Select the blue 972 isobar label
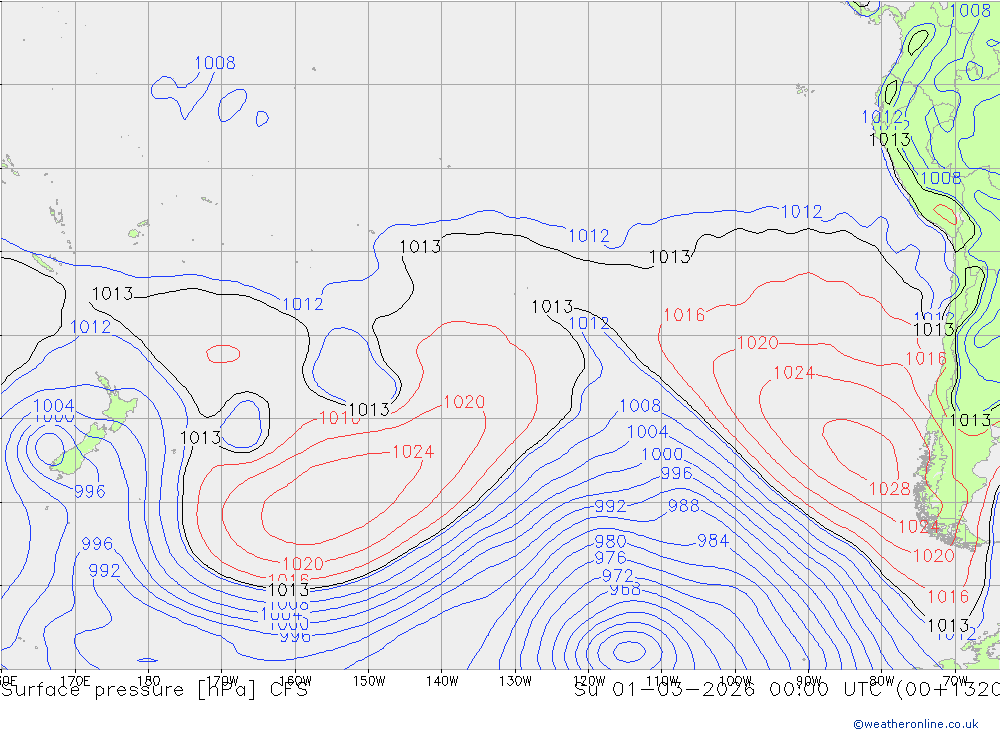 617,575
